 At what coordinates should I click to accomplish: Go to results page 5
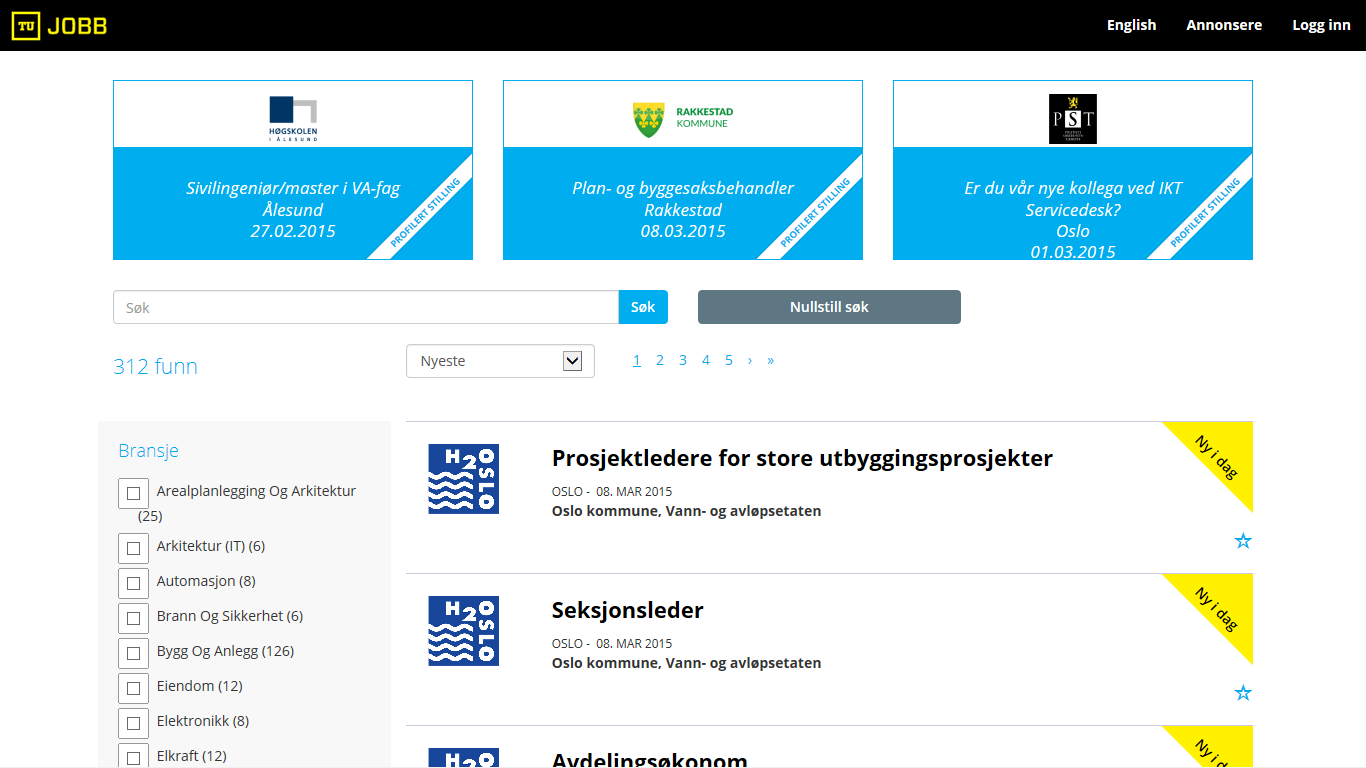point(729,360)
